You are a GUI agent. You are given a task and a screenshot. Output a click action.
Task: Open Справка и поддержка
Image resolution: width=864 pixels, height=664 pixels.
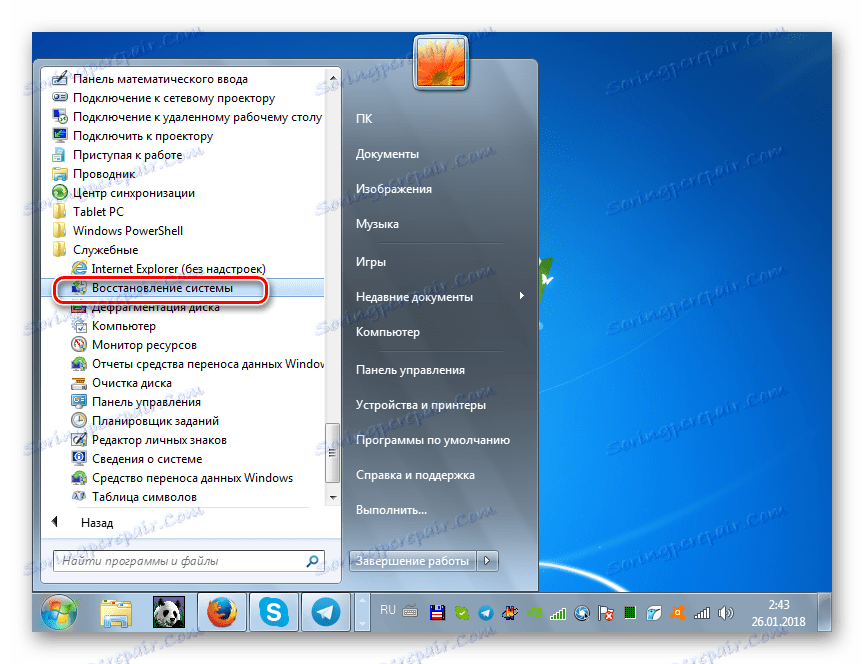[x=415, y=475]
